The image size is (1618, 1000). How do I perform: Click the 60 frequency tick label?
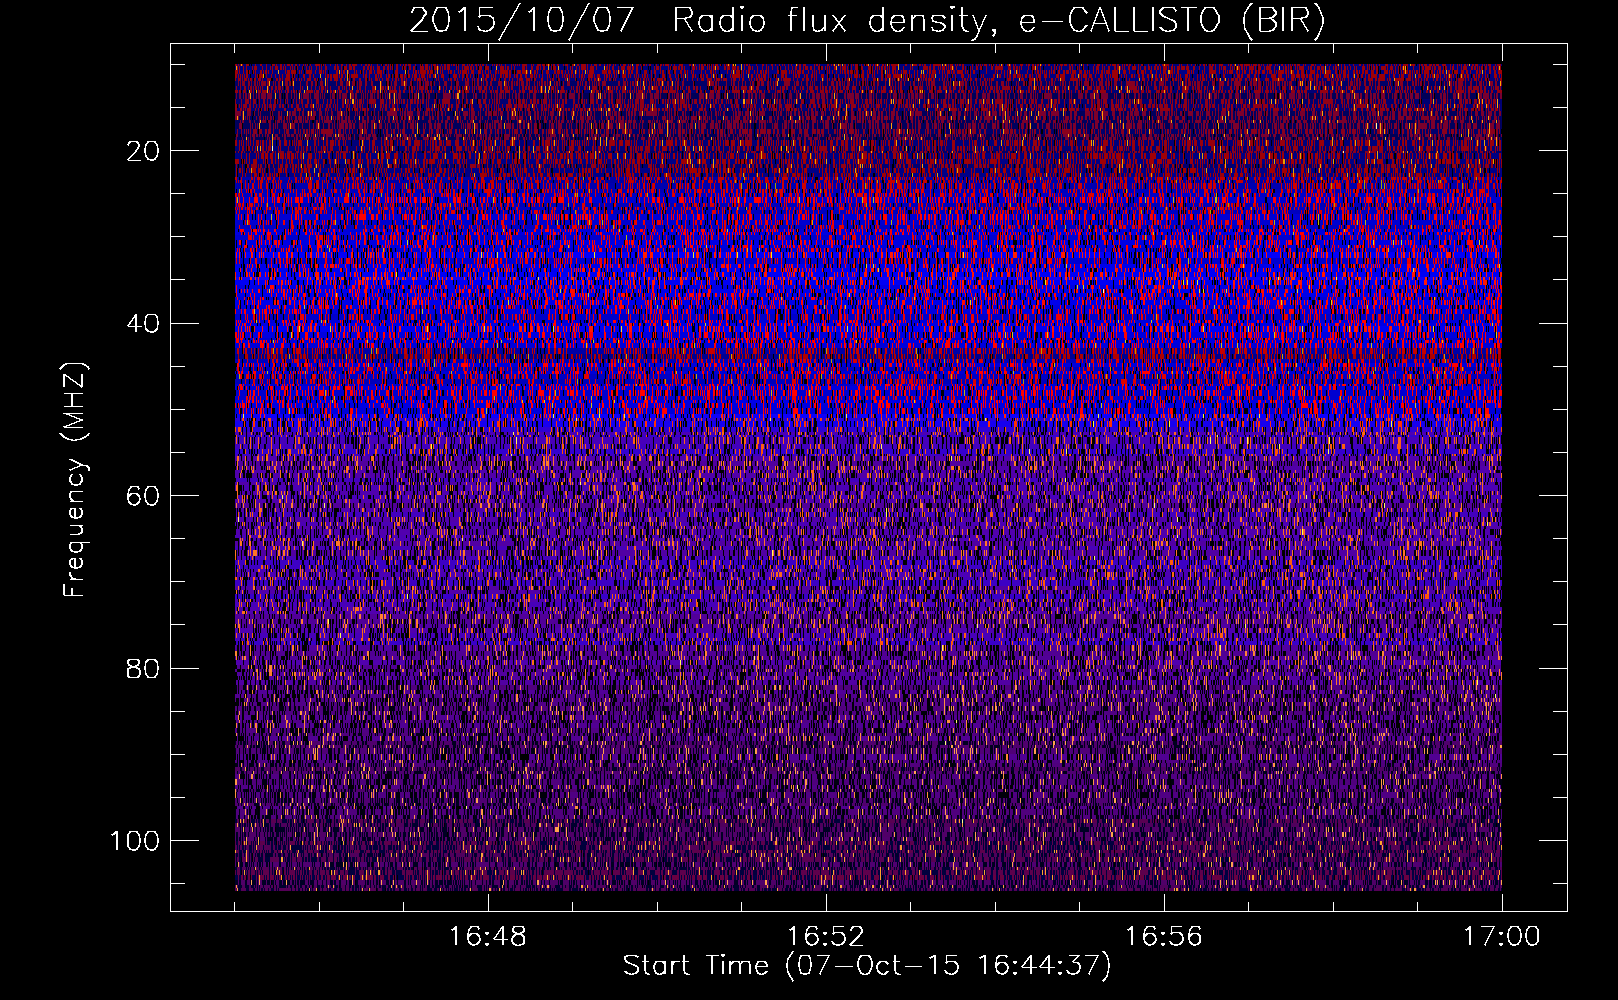click(144, 496)
